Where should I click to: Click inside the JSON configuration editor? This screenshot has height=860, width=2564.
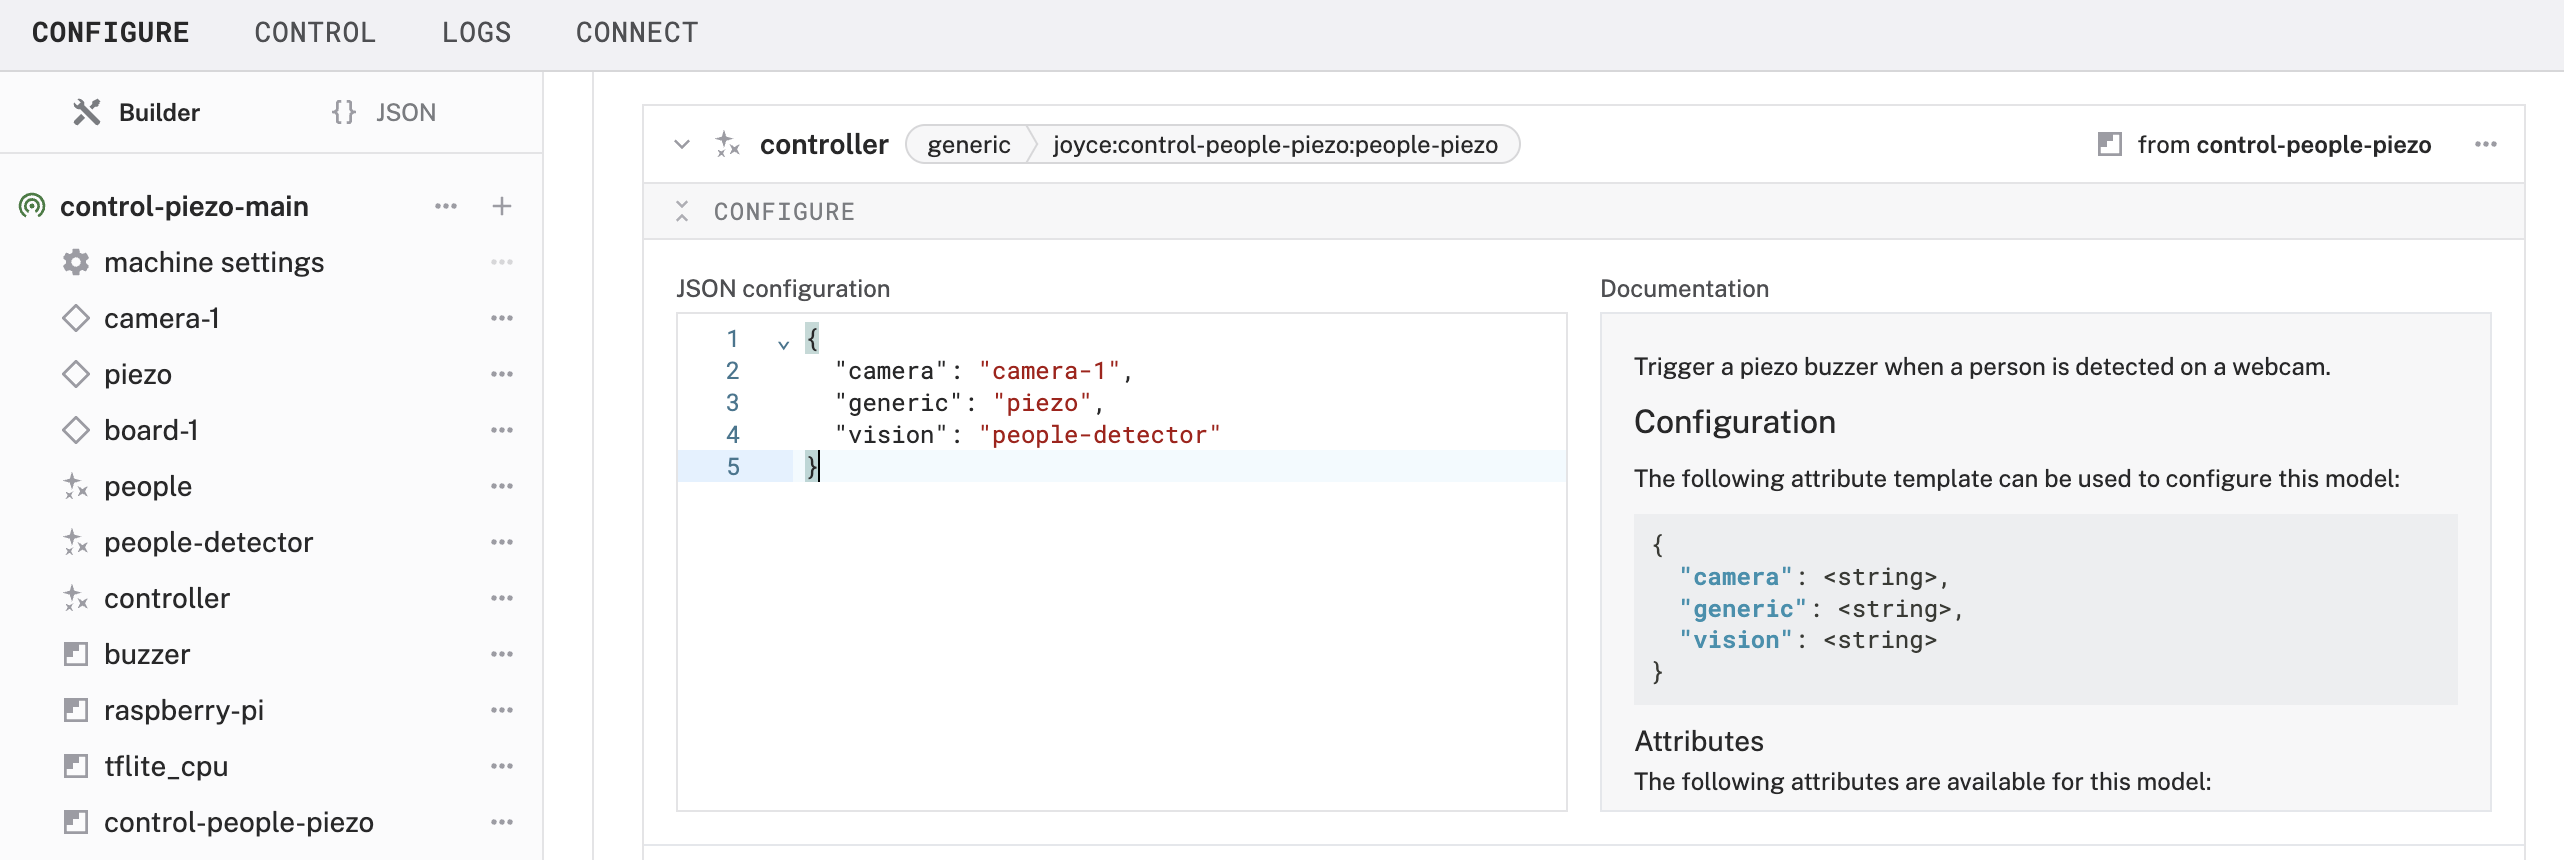point(1121,561)
